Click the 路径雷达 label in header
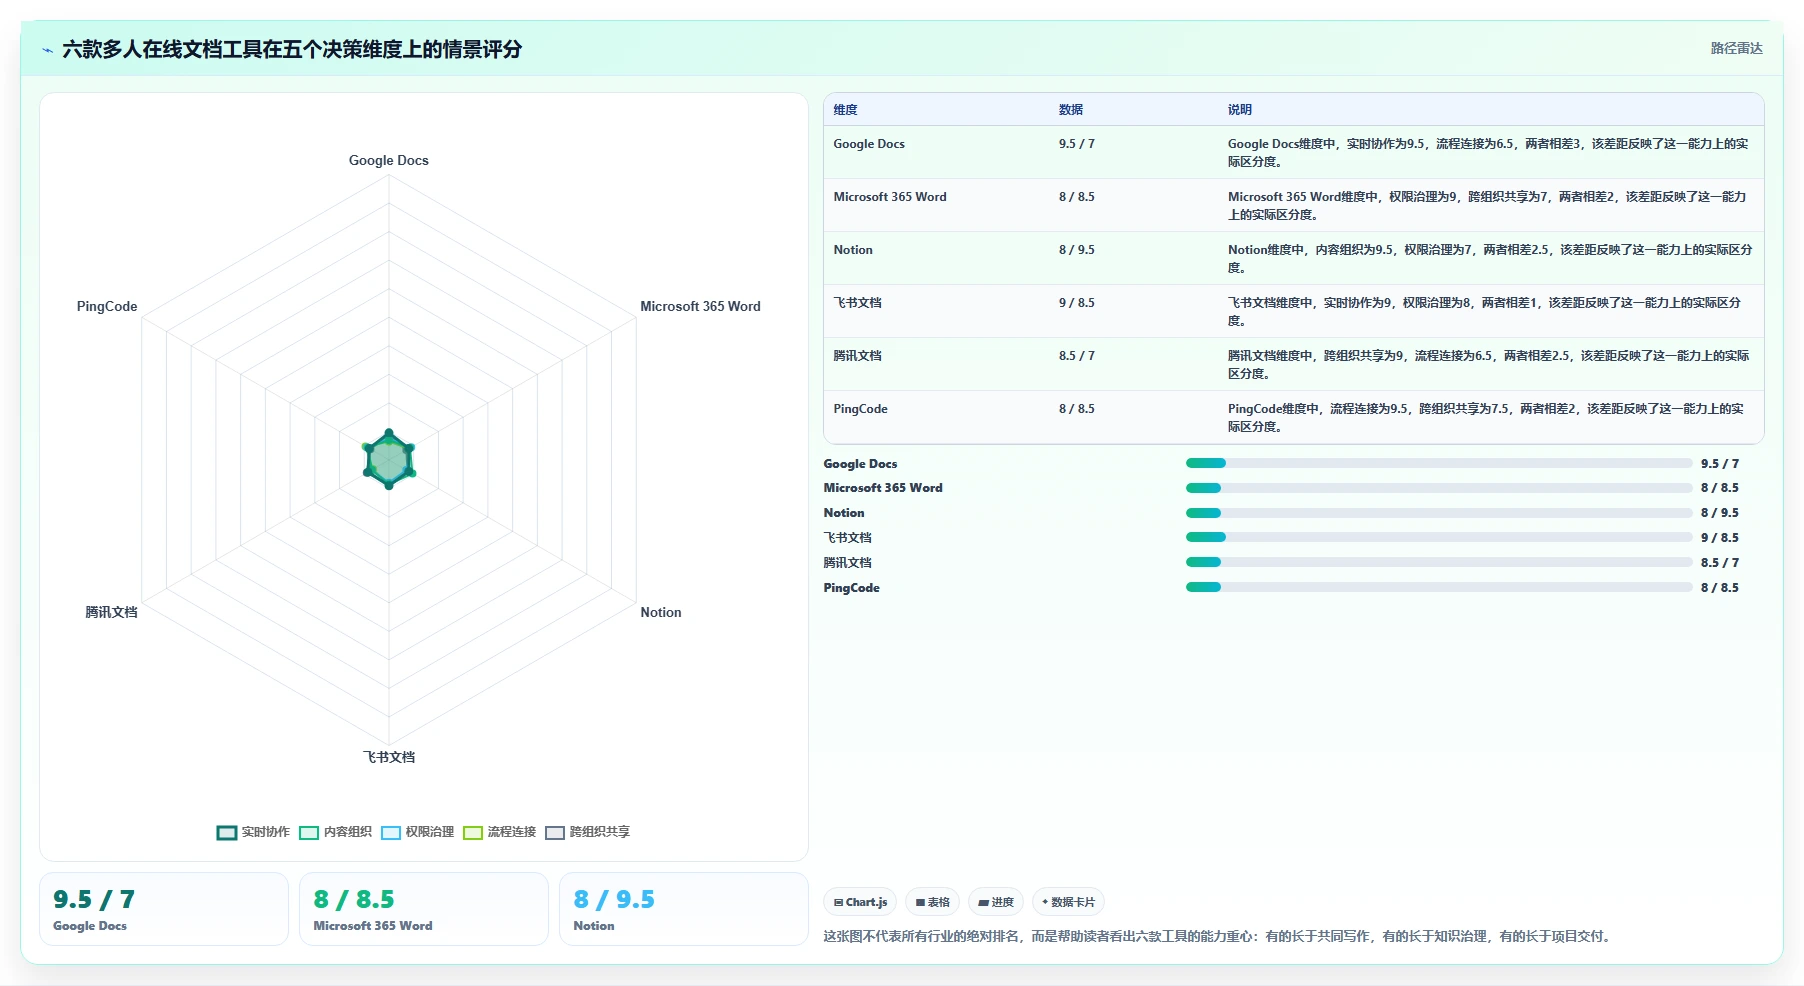 [1736, 48]
